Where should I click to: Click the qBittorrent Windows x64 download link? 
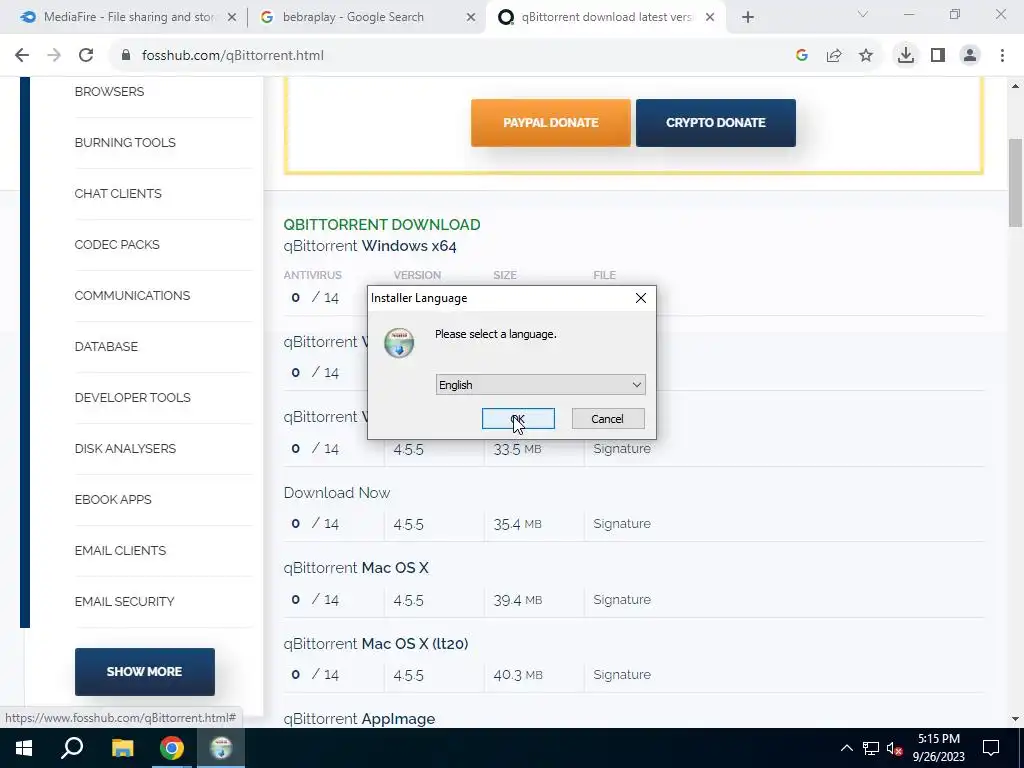coord(370,246)
